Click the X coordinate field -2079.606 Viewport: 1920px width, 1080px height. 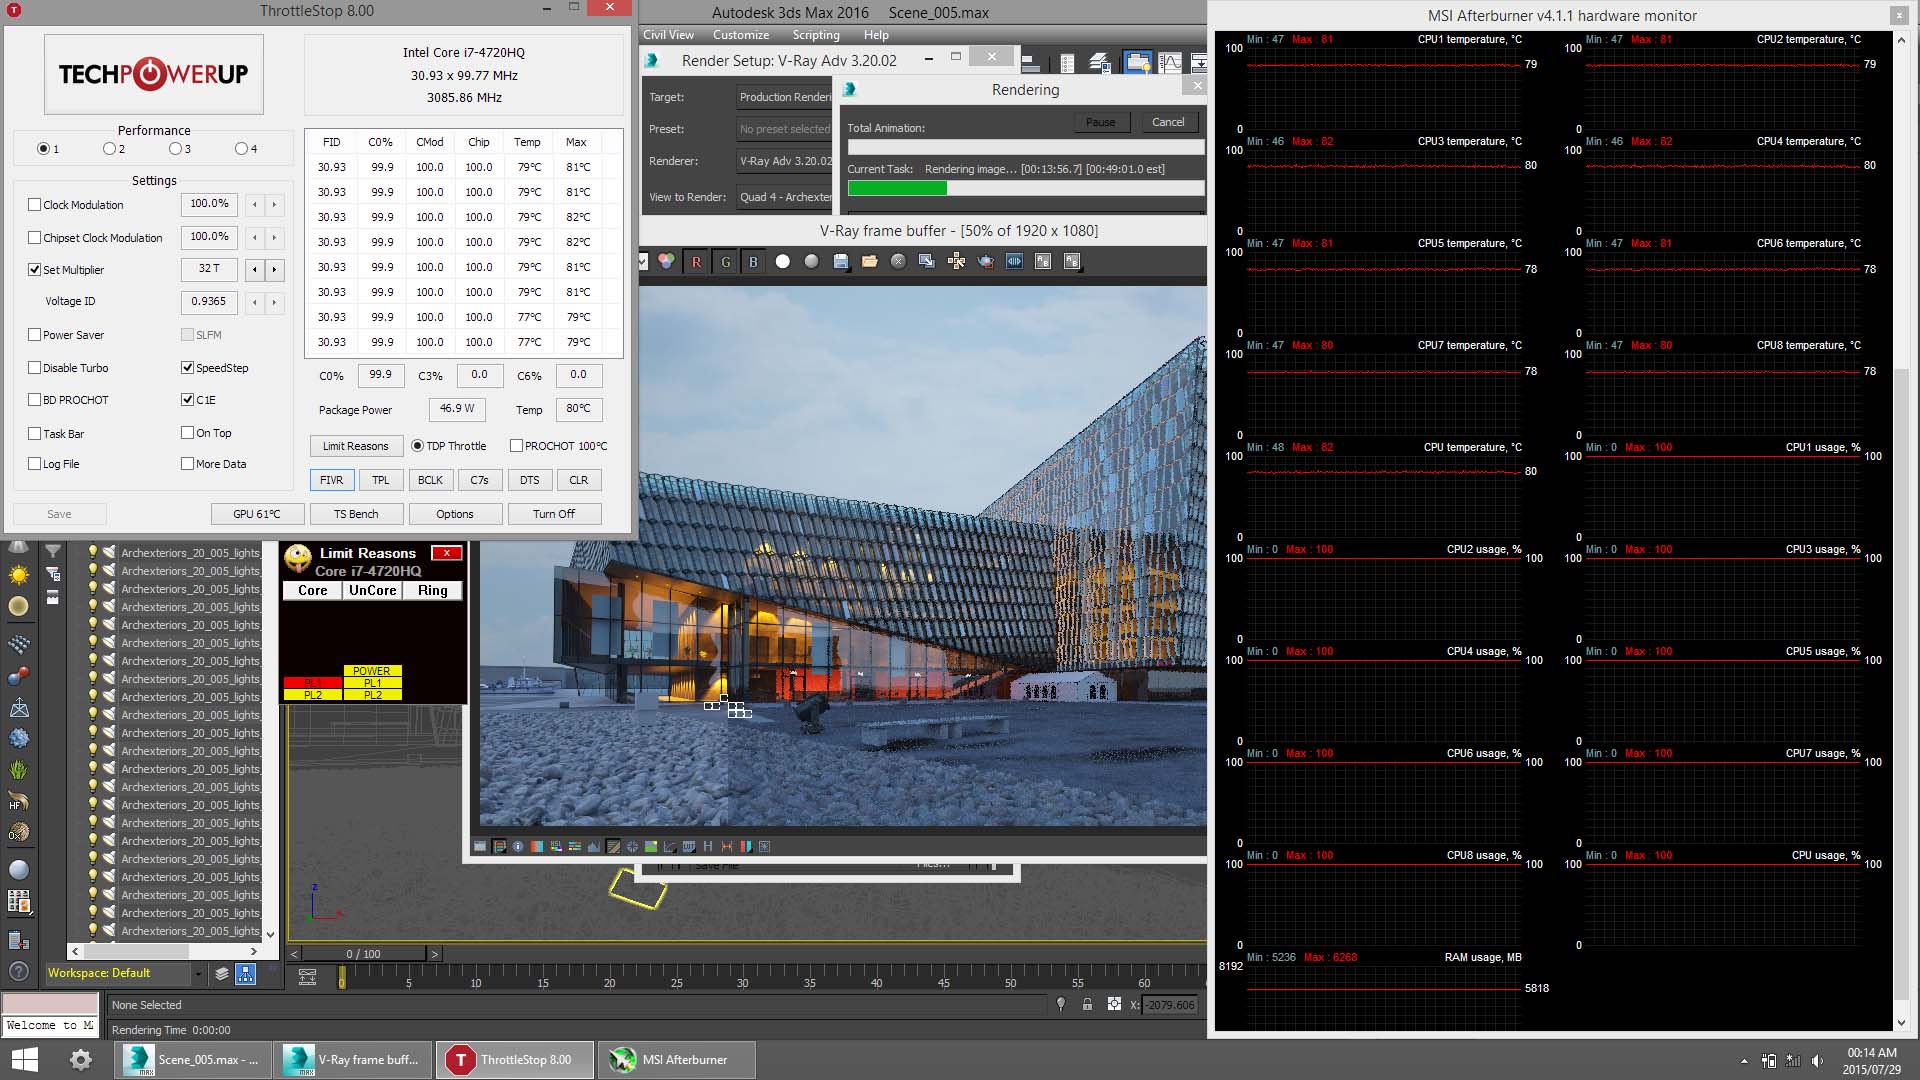point(1169,1005)
